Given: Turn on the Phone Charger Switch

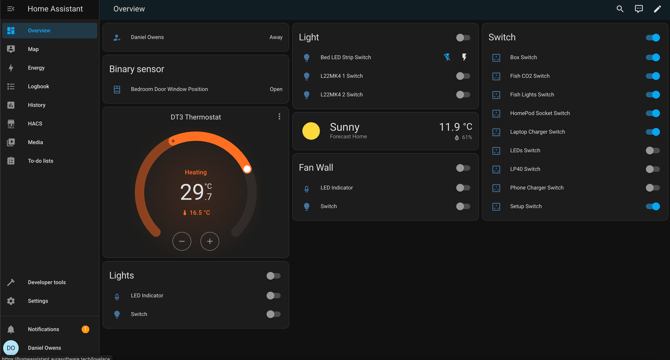Looking at the screenshot, I should coord(653,188).
